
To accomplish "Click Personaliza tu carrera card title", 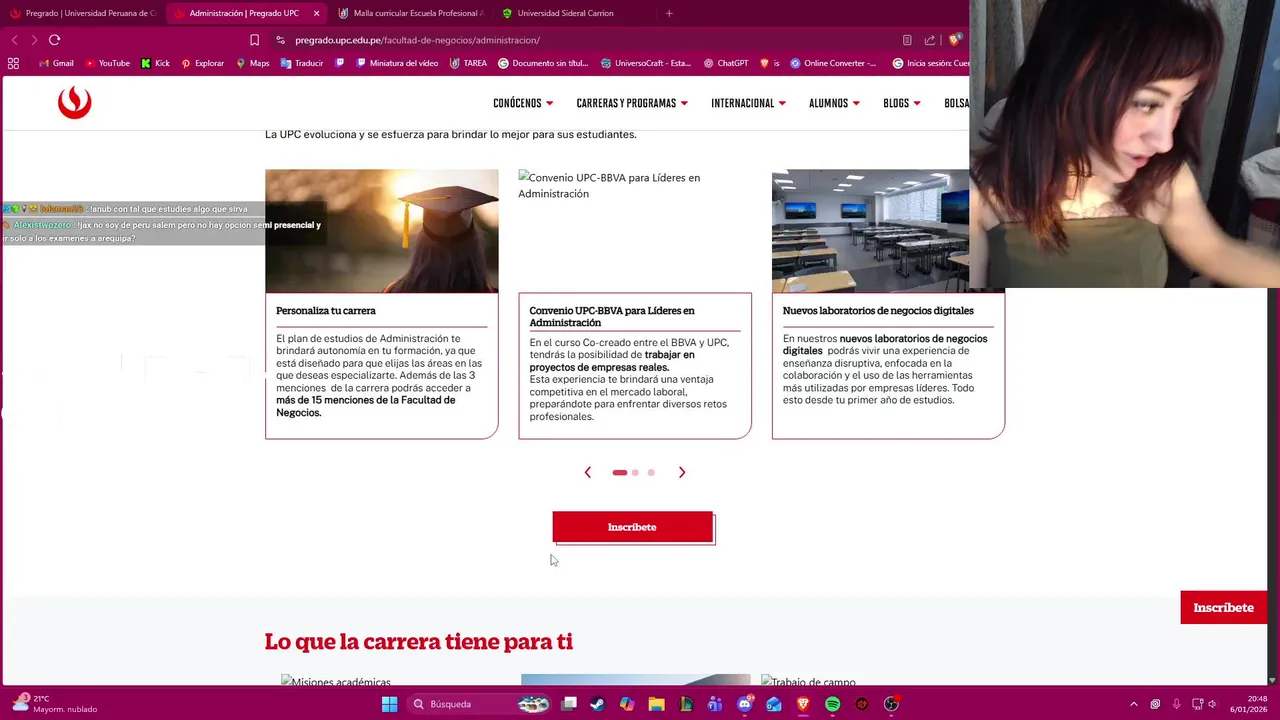I will tap(326, 311).
